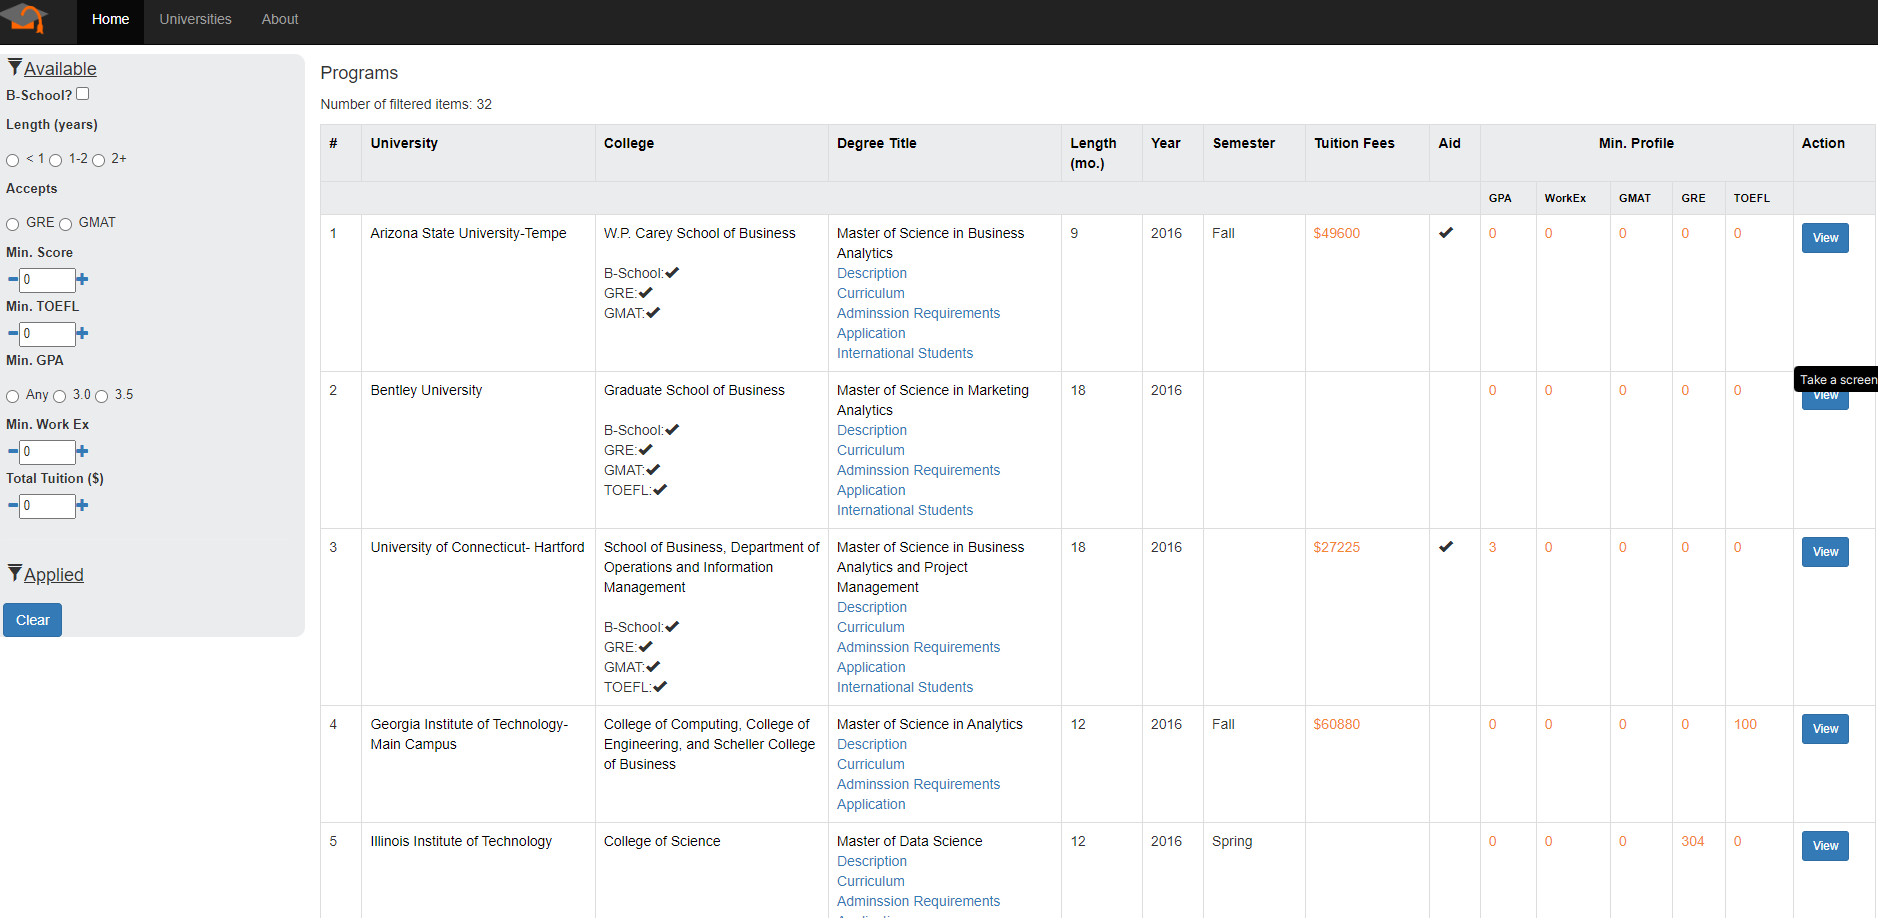Viewport: 1879px width, 919px height.
Task: Select the 1-2 years length radio button
Action: pyautogui.click(x=56, y=159)
